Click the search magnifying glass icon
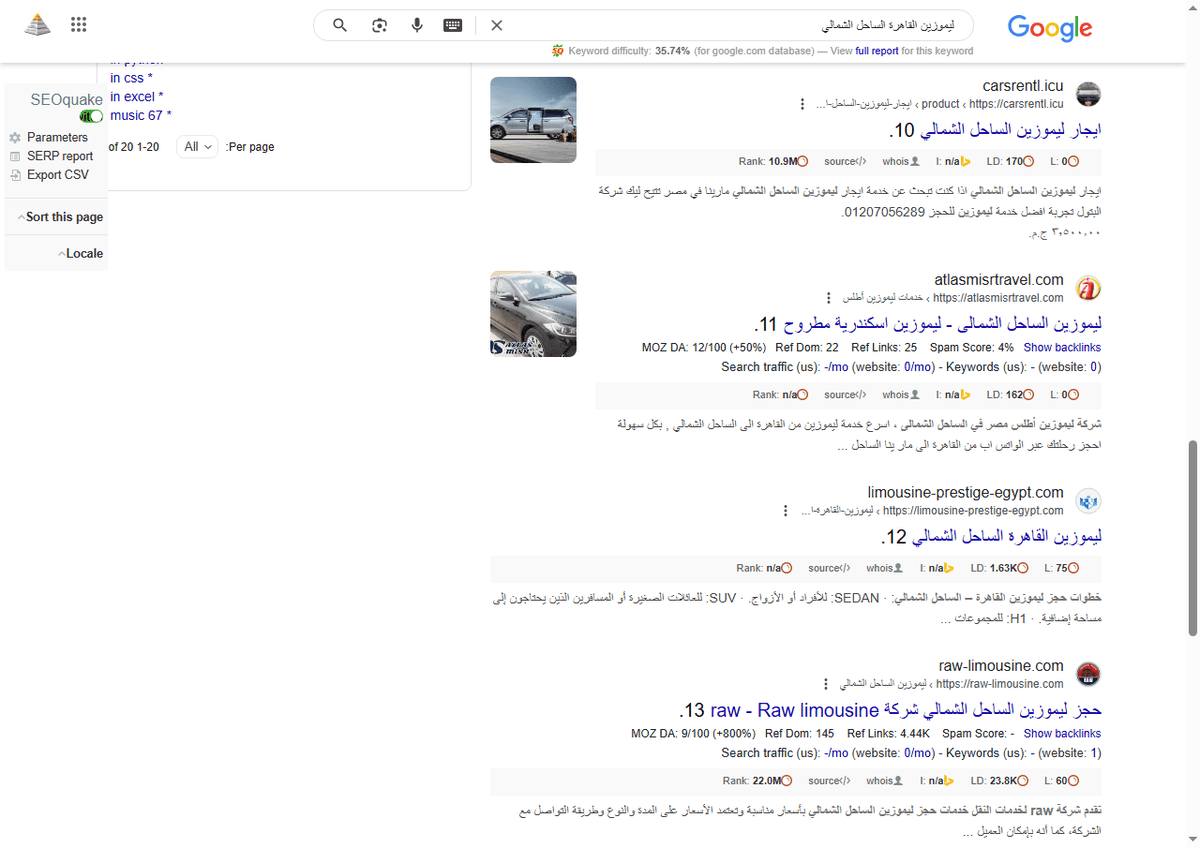The height and width of the screenshot is (848, 1200). (340, 25)
